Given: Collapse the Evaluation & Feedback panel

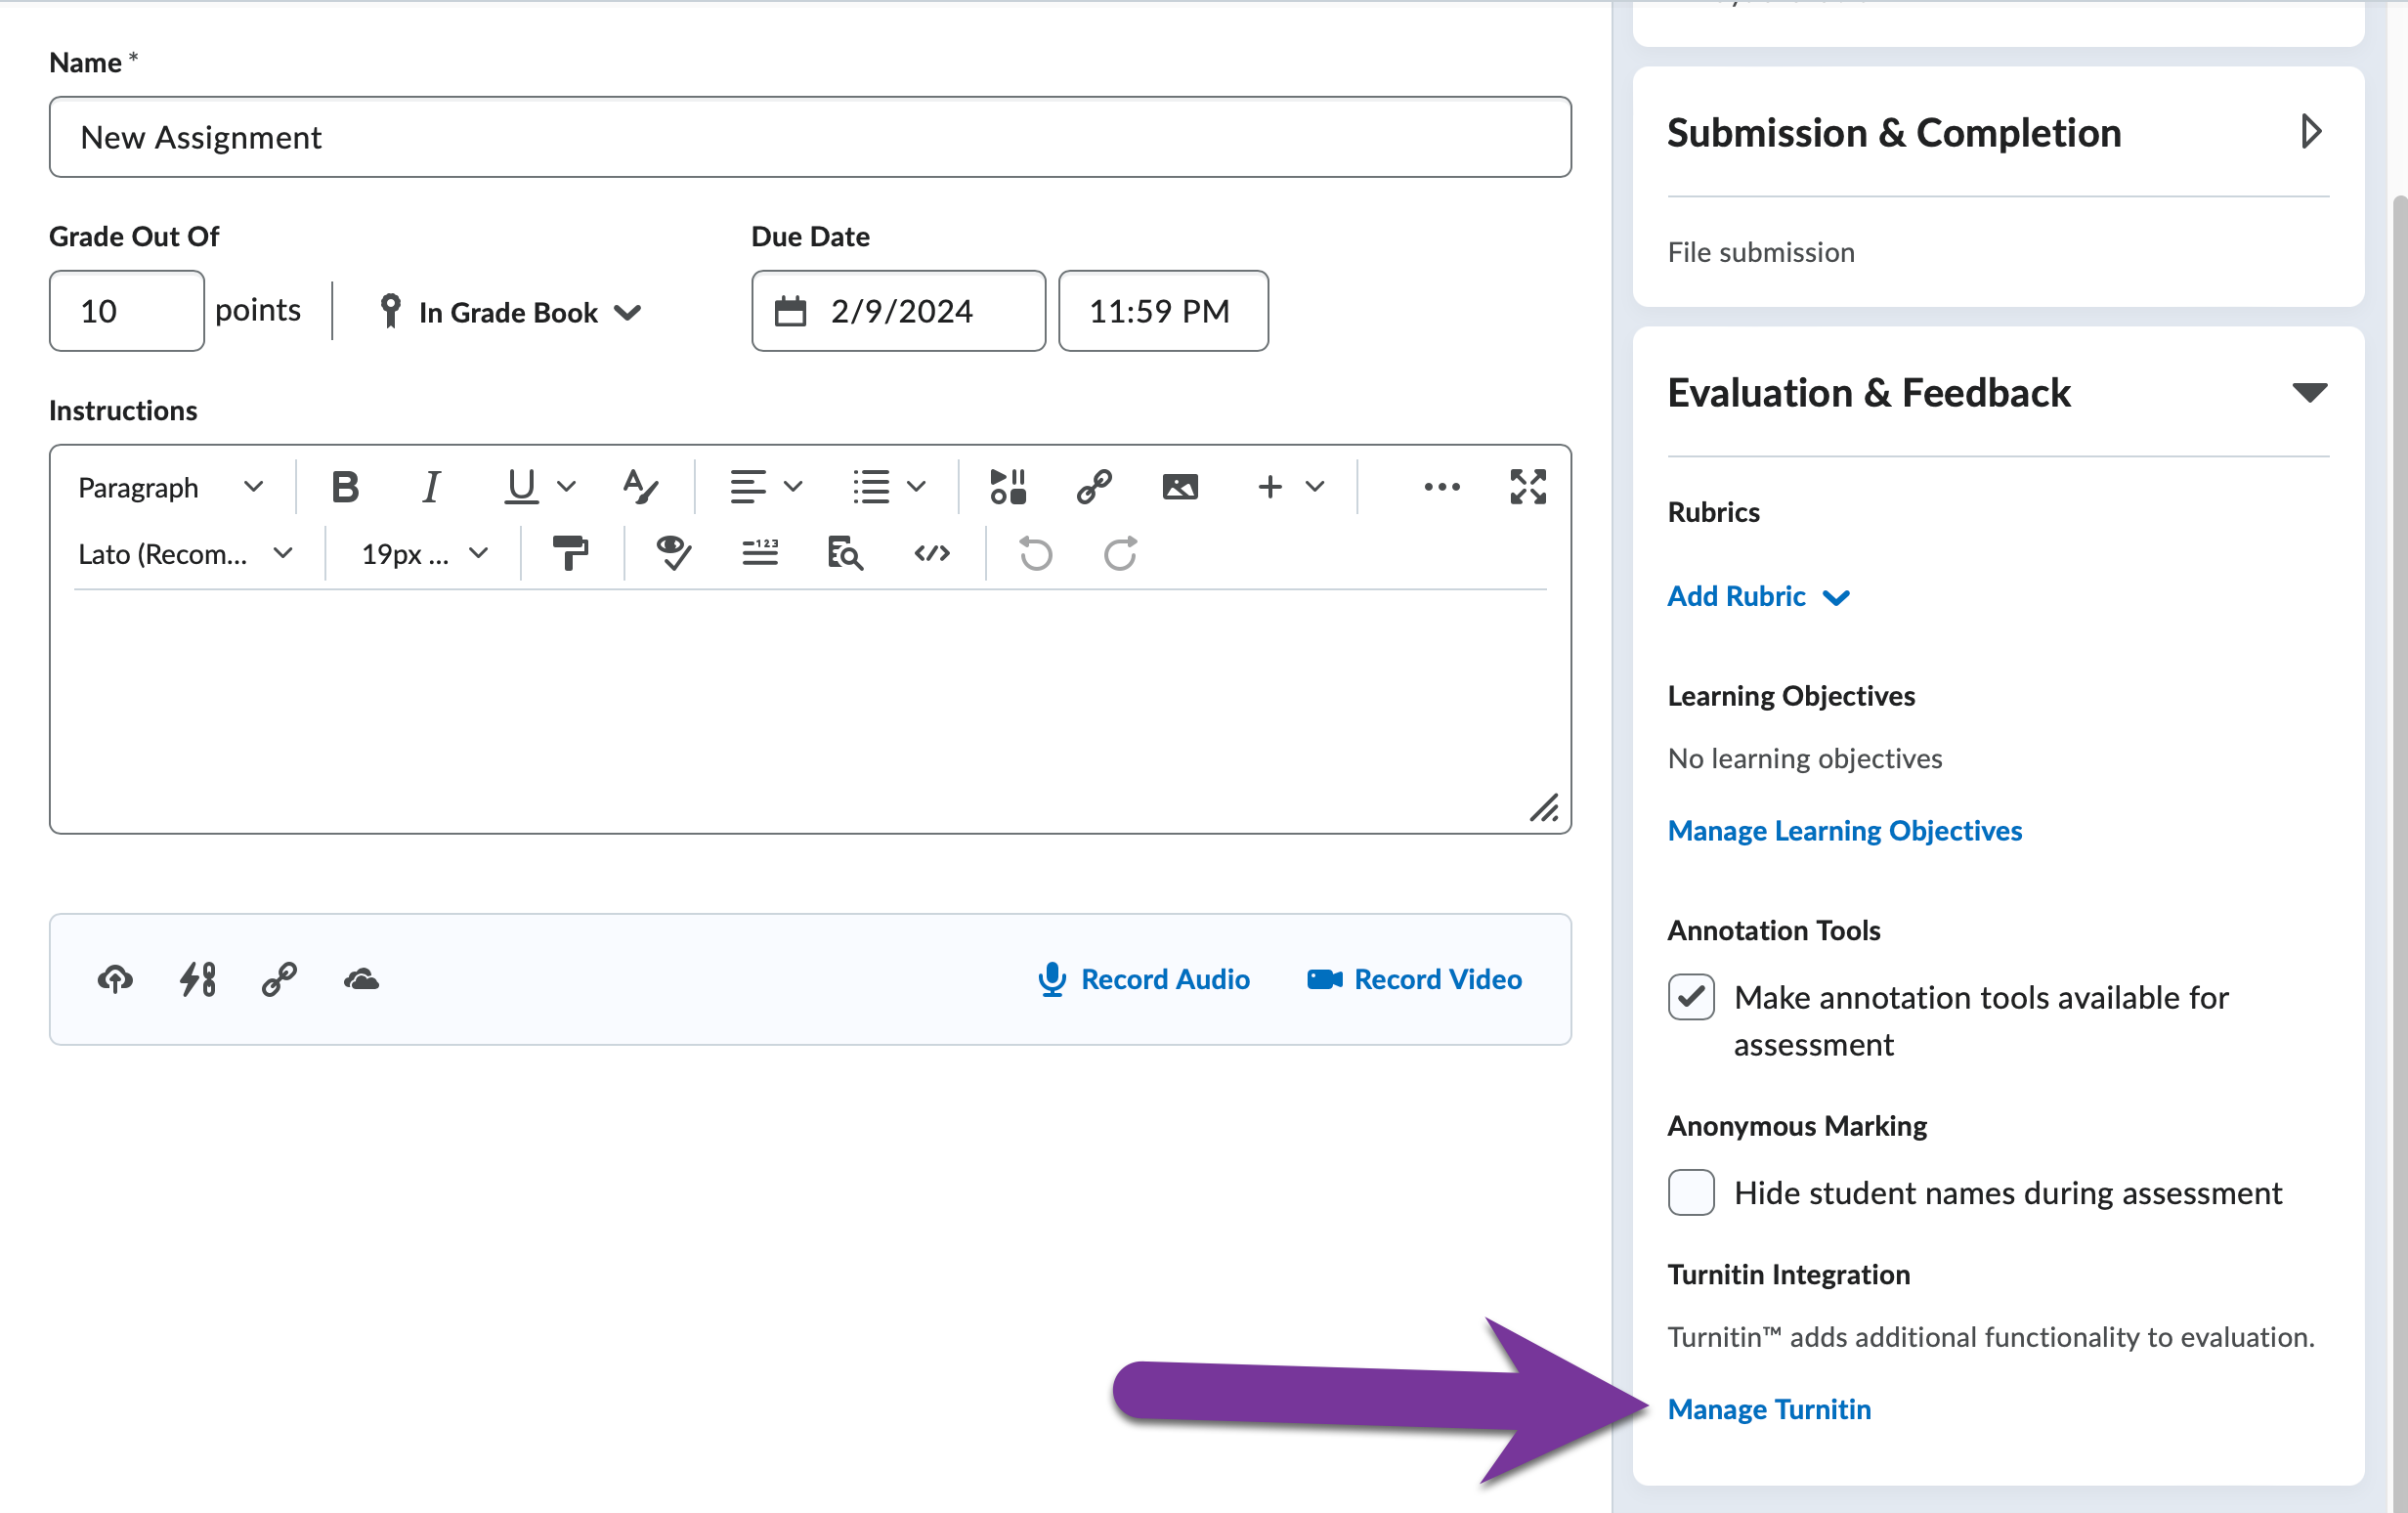Looking at the screenshot, I should click(x=2311, y=392).
